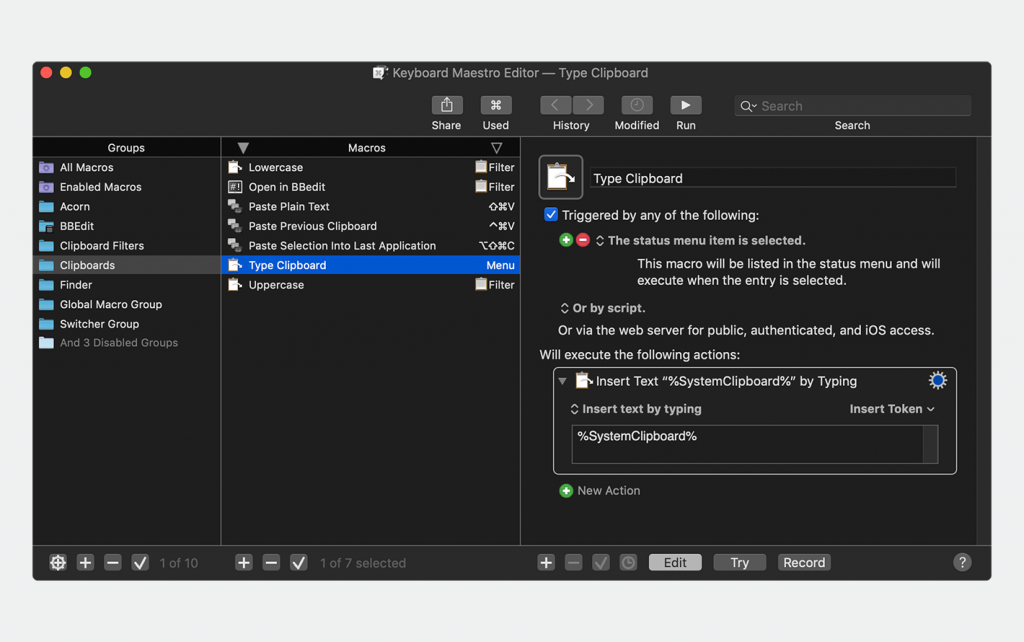Click the disabled action minus button
This screenshot has width=1024, height=642.
point(573,562)
